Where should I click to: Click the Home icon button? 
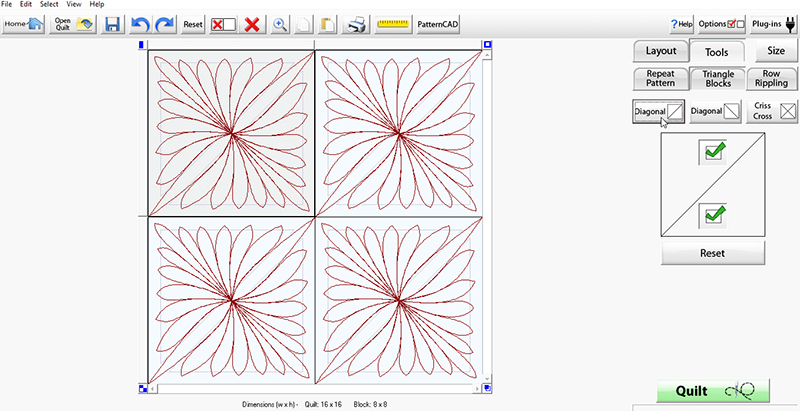tap(22, 23)
